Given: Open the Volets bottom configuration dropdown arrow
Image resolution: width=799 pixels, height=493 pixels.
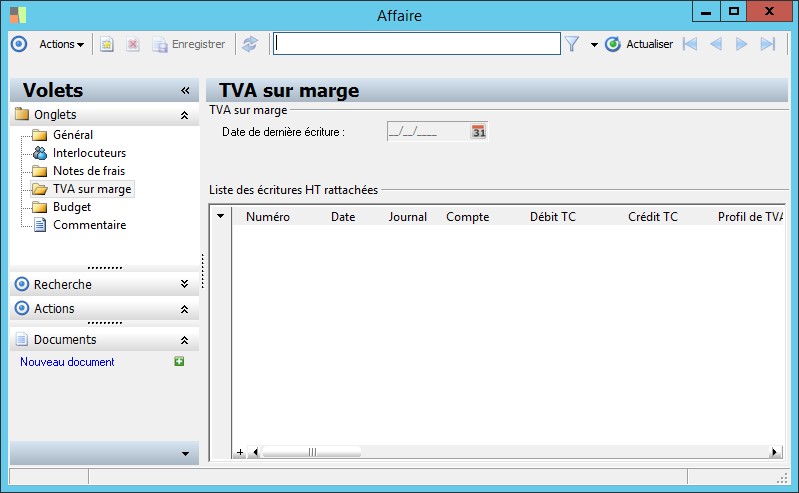Looking at the screenshot, I should (185, 454).
